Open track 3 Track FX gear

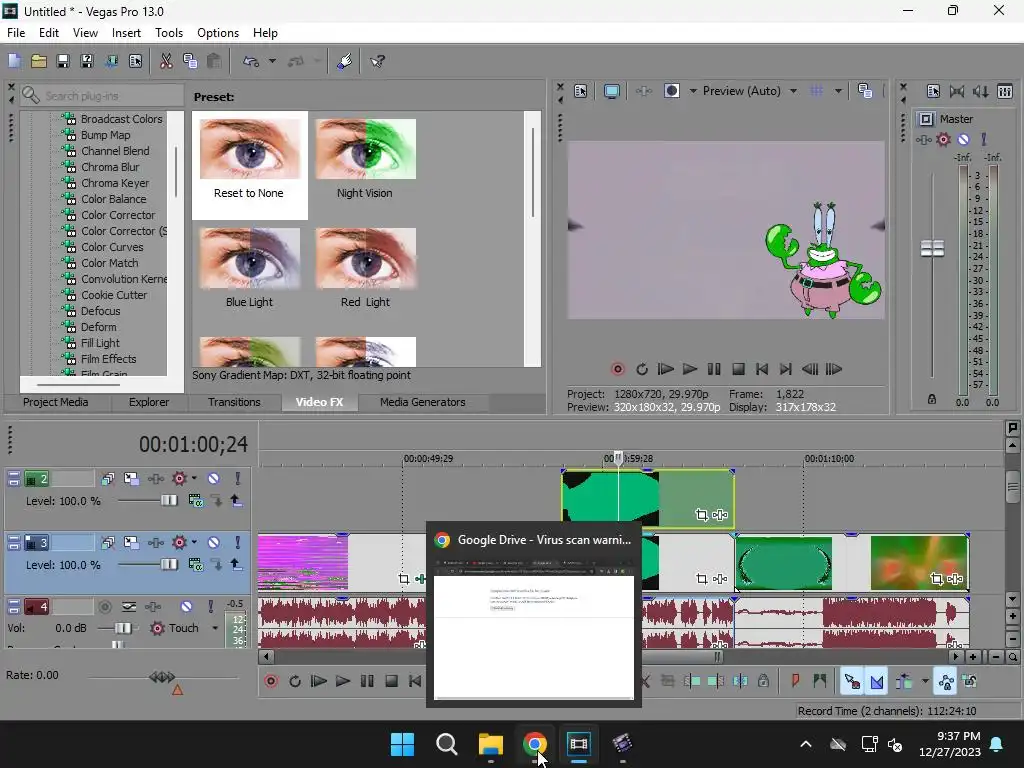[x=178, y=543]
